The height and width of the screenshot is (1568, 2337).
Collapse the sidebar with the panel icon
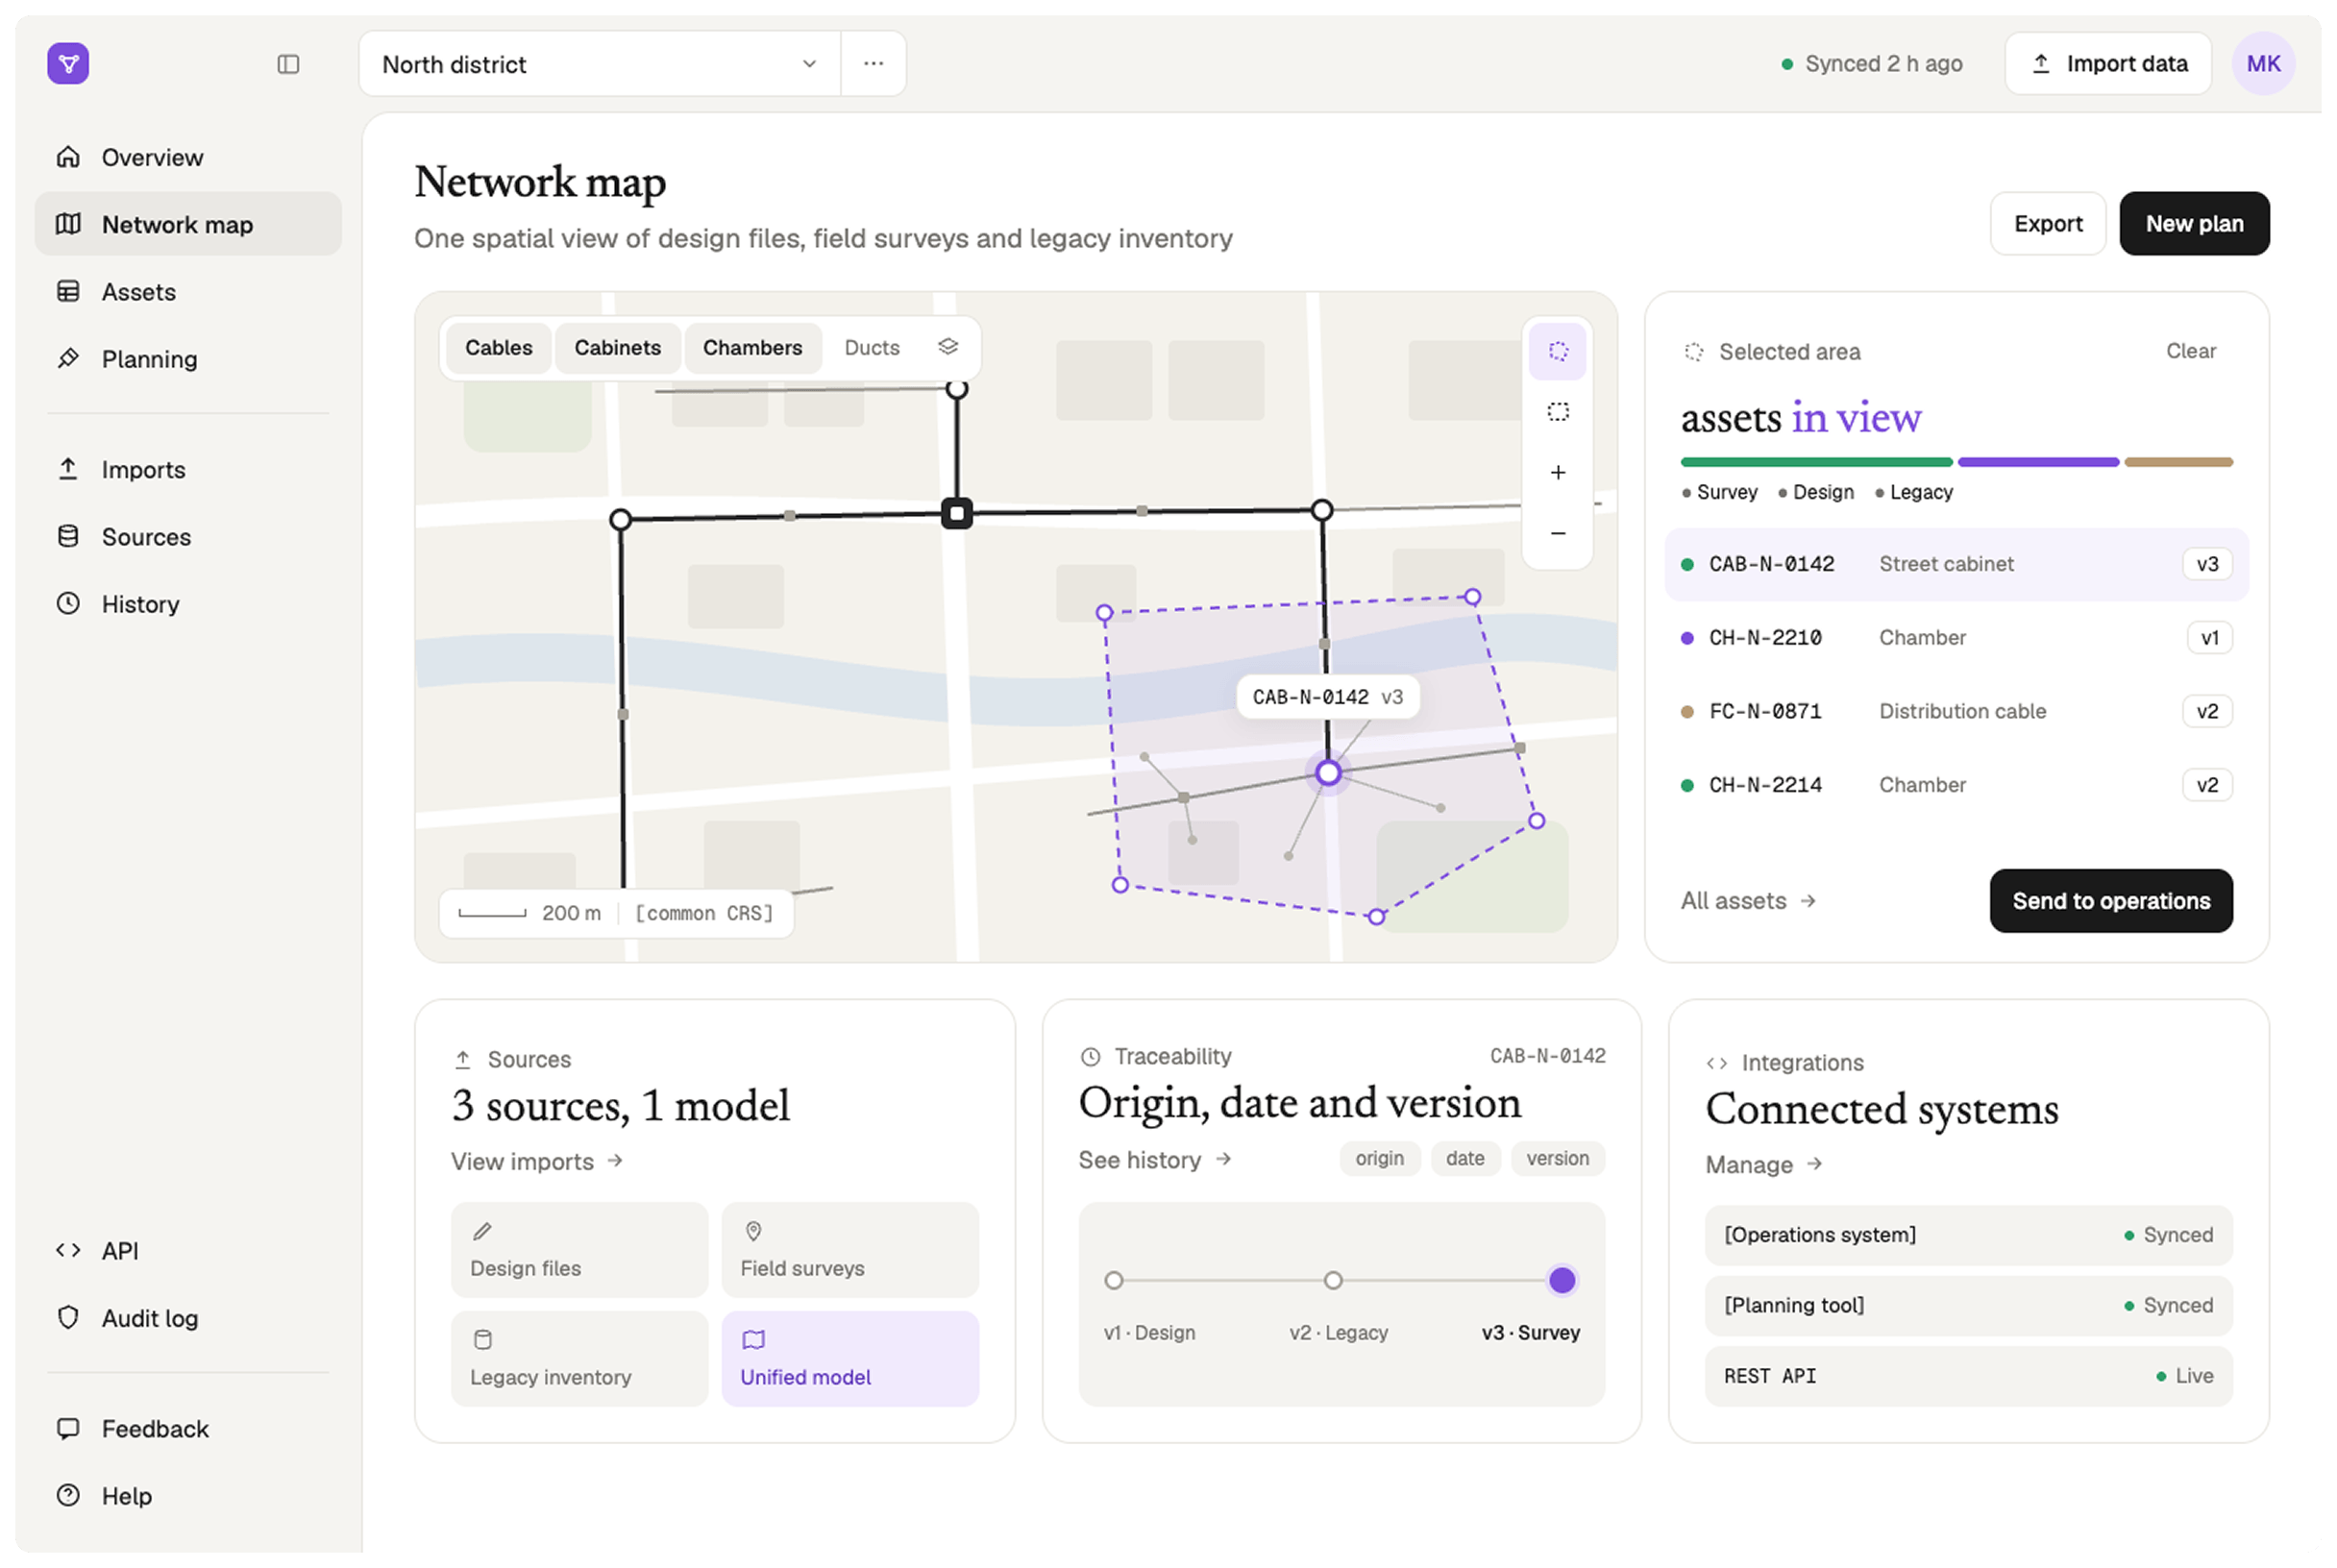coord(288,64)
